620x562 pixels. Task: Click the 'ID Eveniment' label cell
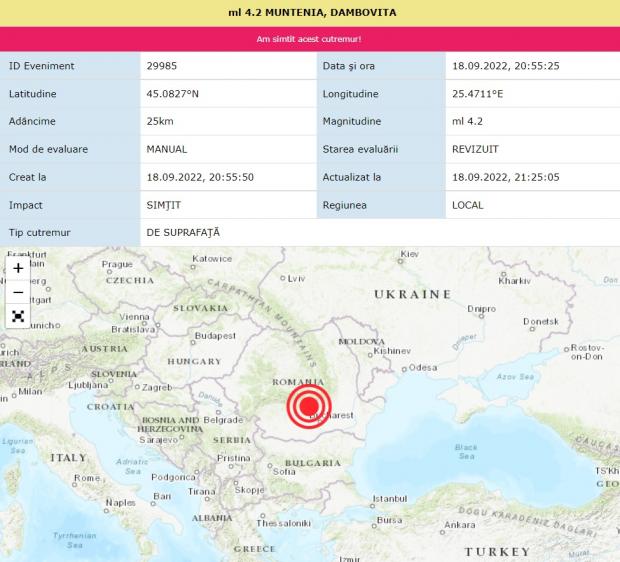coord(70,66)
